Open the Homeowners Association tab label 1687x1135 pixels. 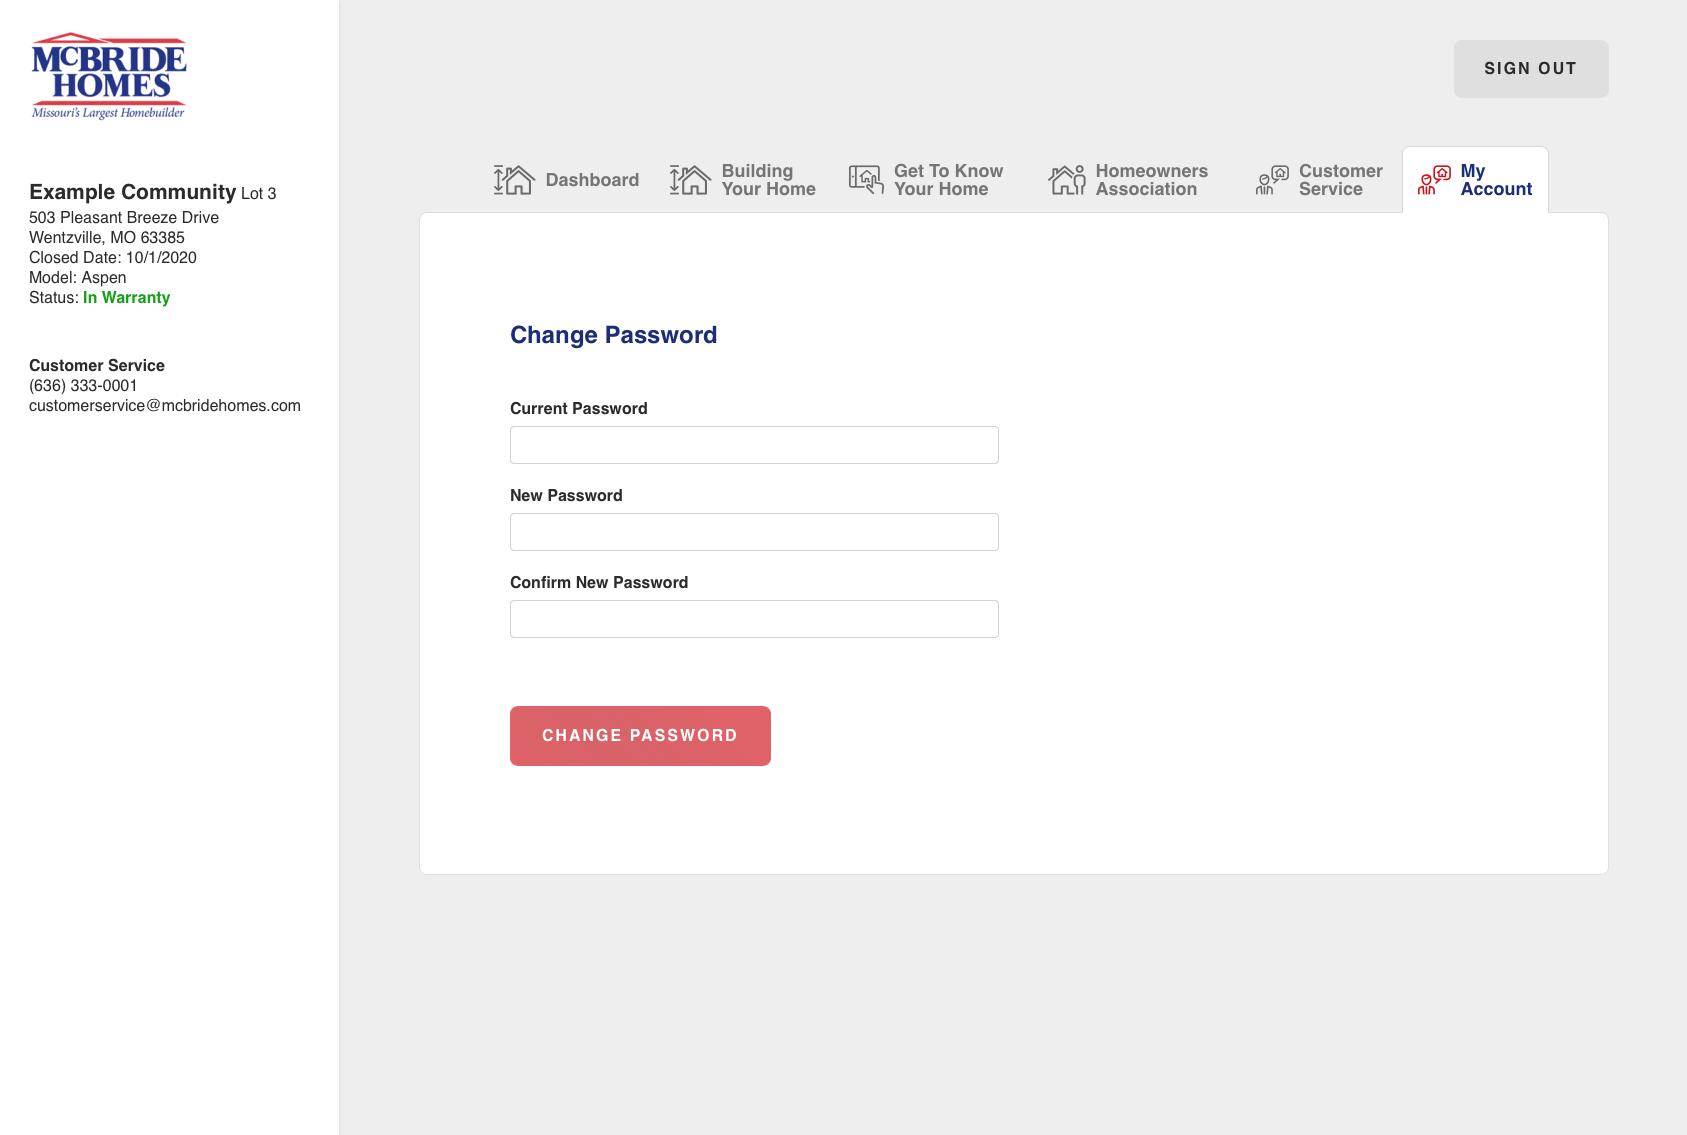coord(1151,180)
